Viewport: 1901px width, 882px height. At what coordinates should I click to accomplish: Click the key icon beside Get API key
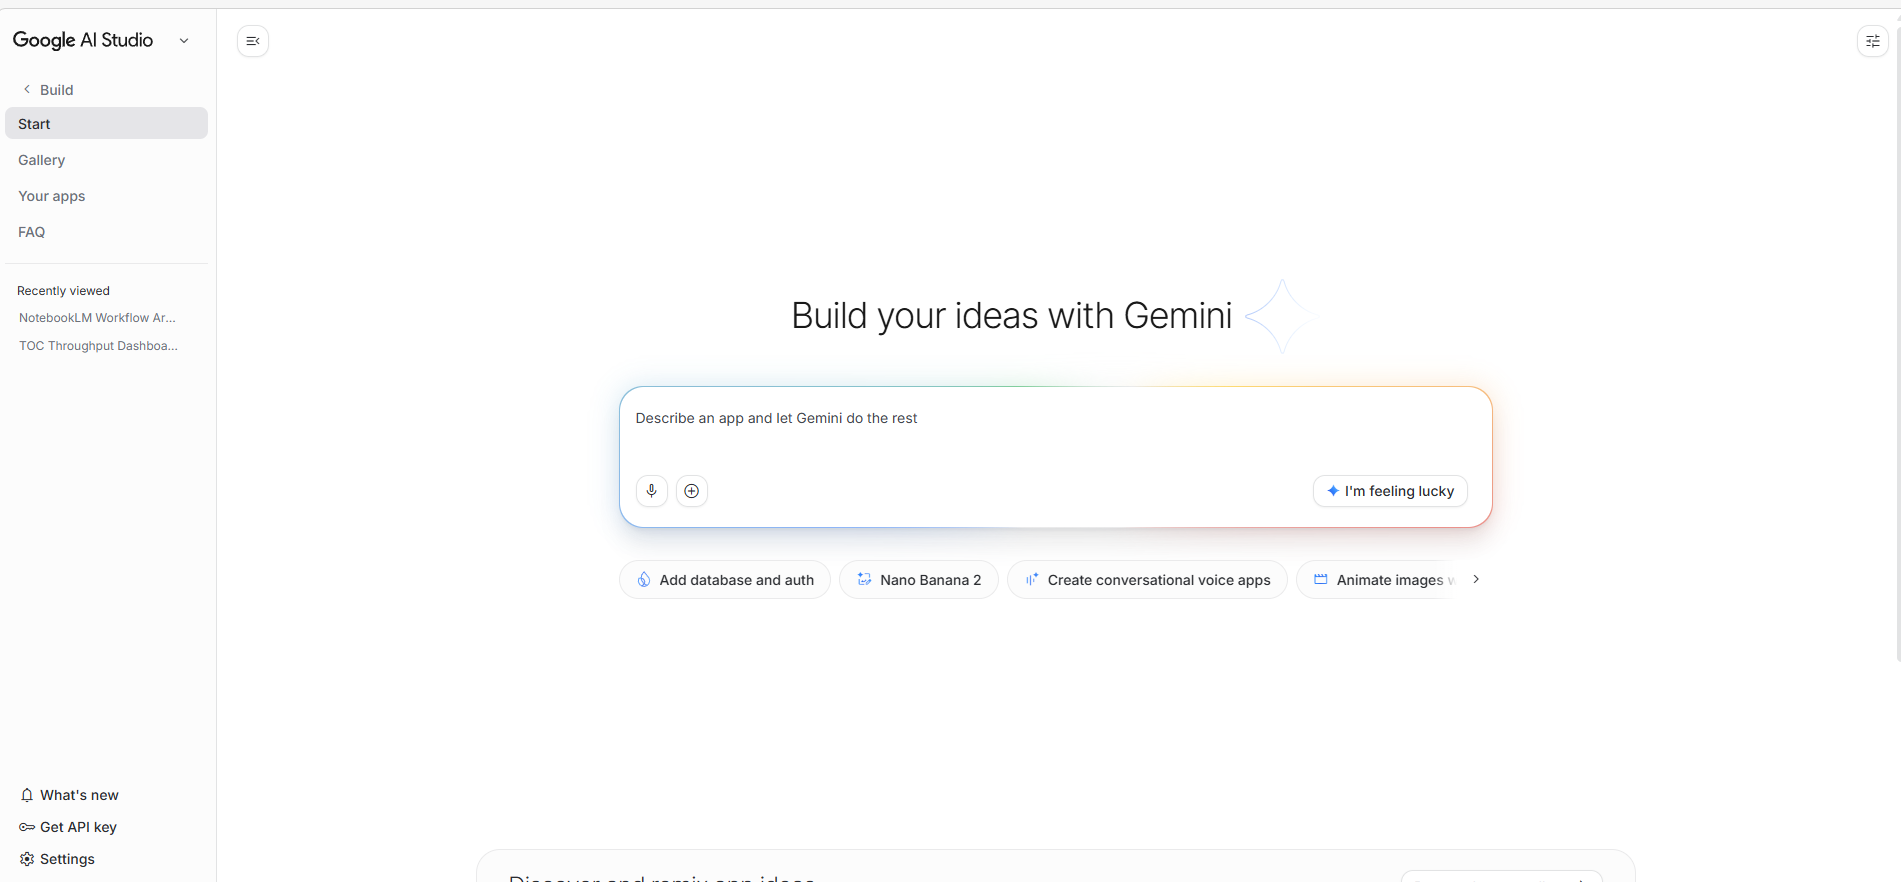27,827
